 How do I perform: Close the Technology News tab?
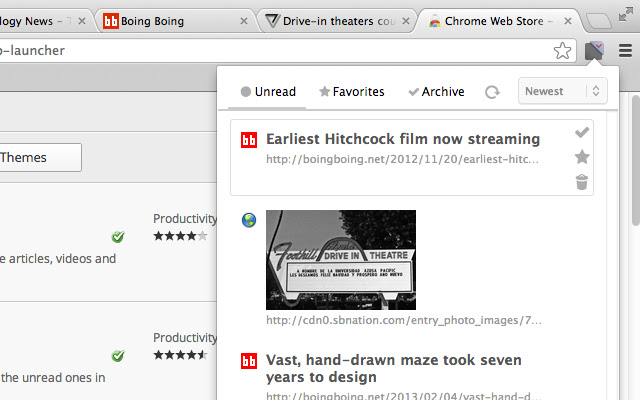click(82, 21)
